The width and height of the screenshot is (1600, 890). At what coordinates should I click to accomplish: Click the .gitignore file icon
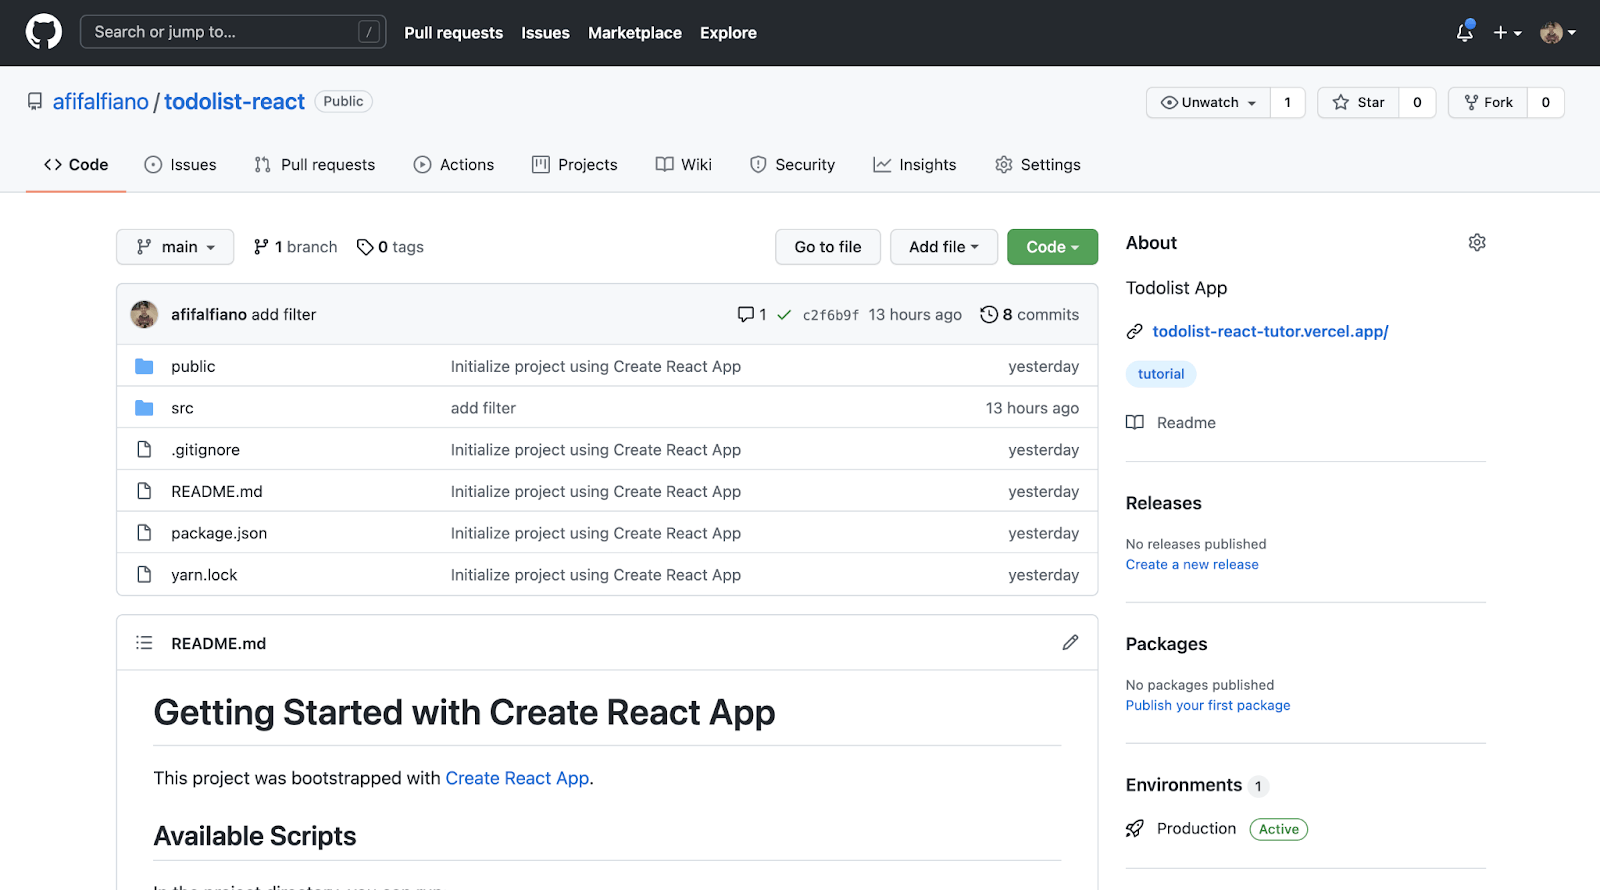144,450
